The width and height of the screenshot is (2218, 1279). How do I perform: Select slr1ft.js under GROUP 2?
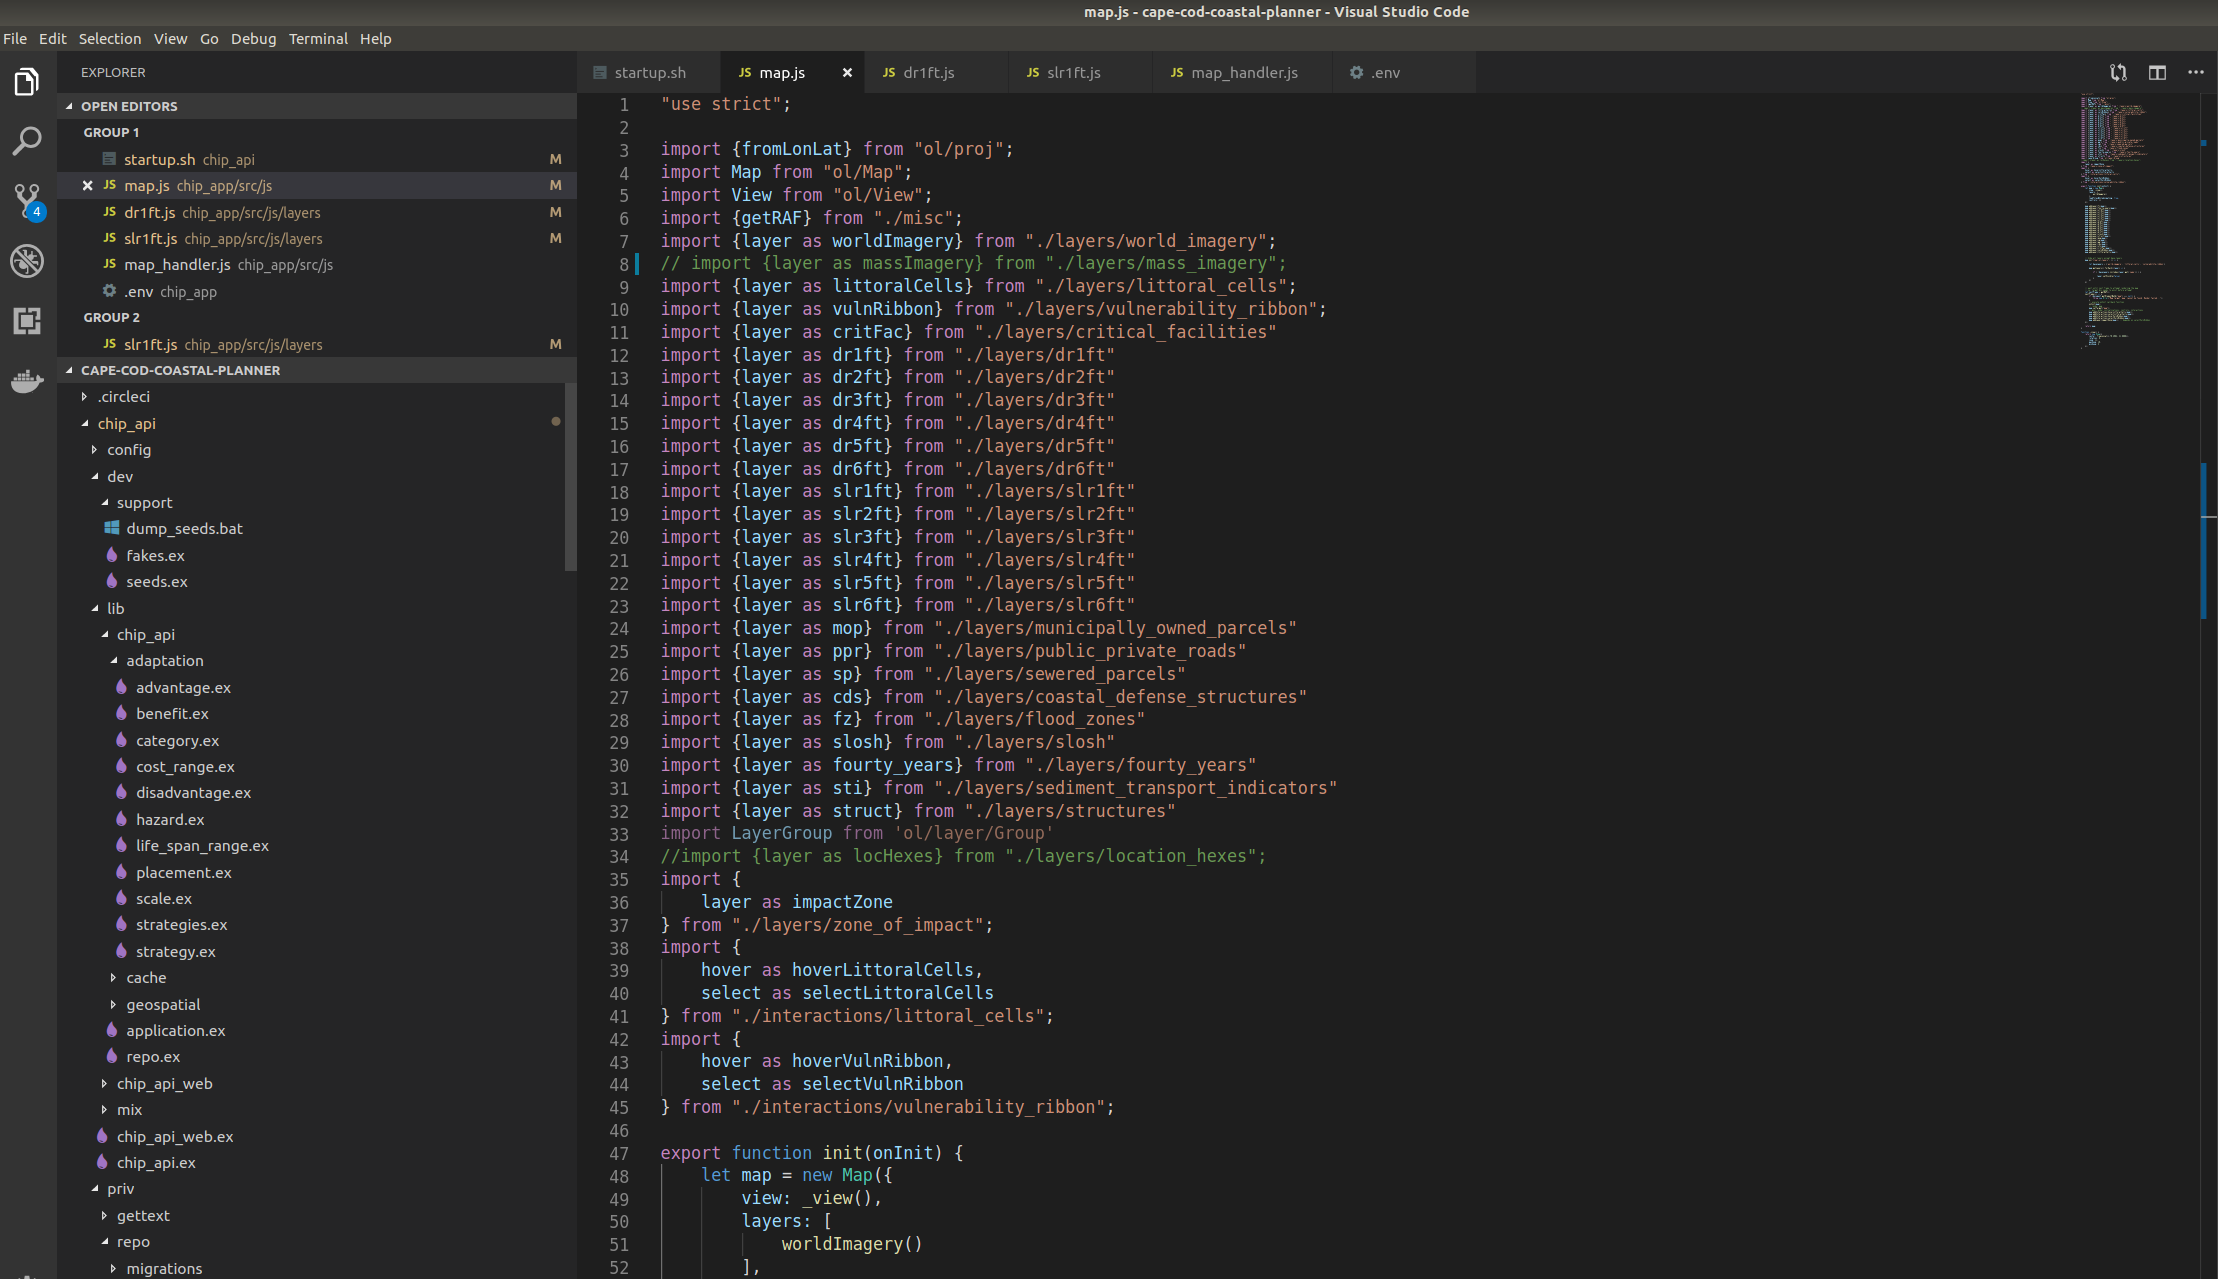[x=151, y=344]
